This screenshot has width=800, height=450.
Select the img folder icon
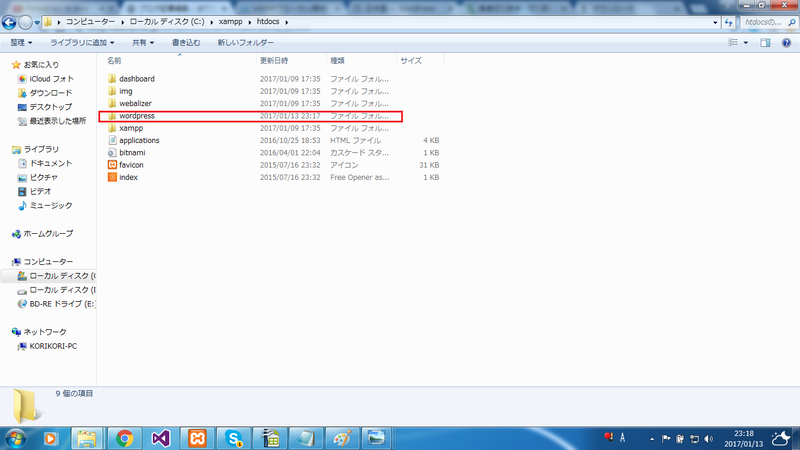112,91
